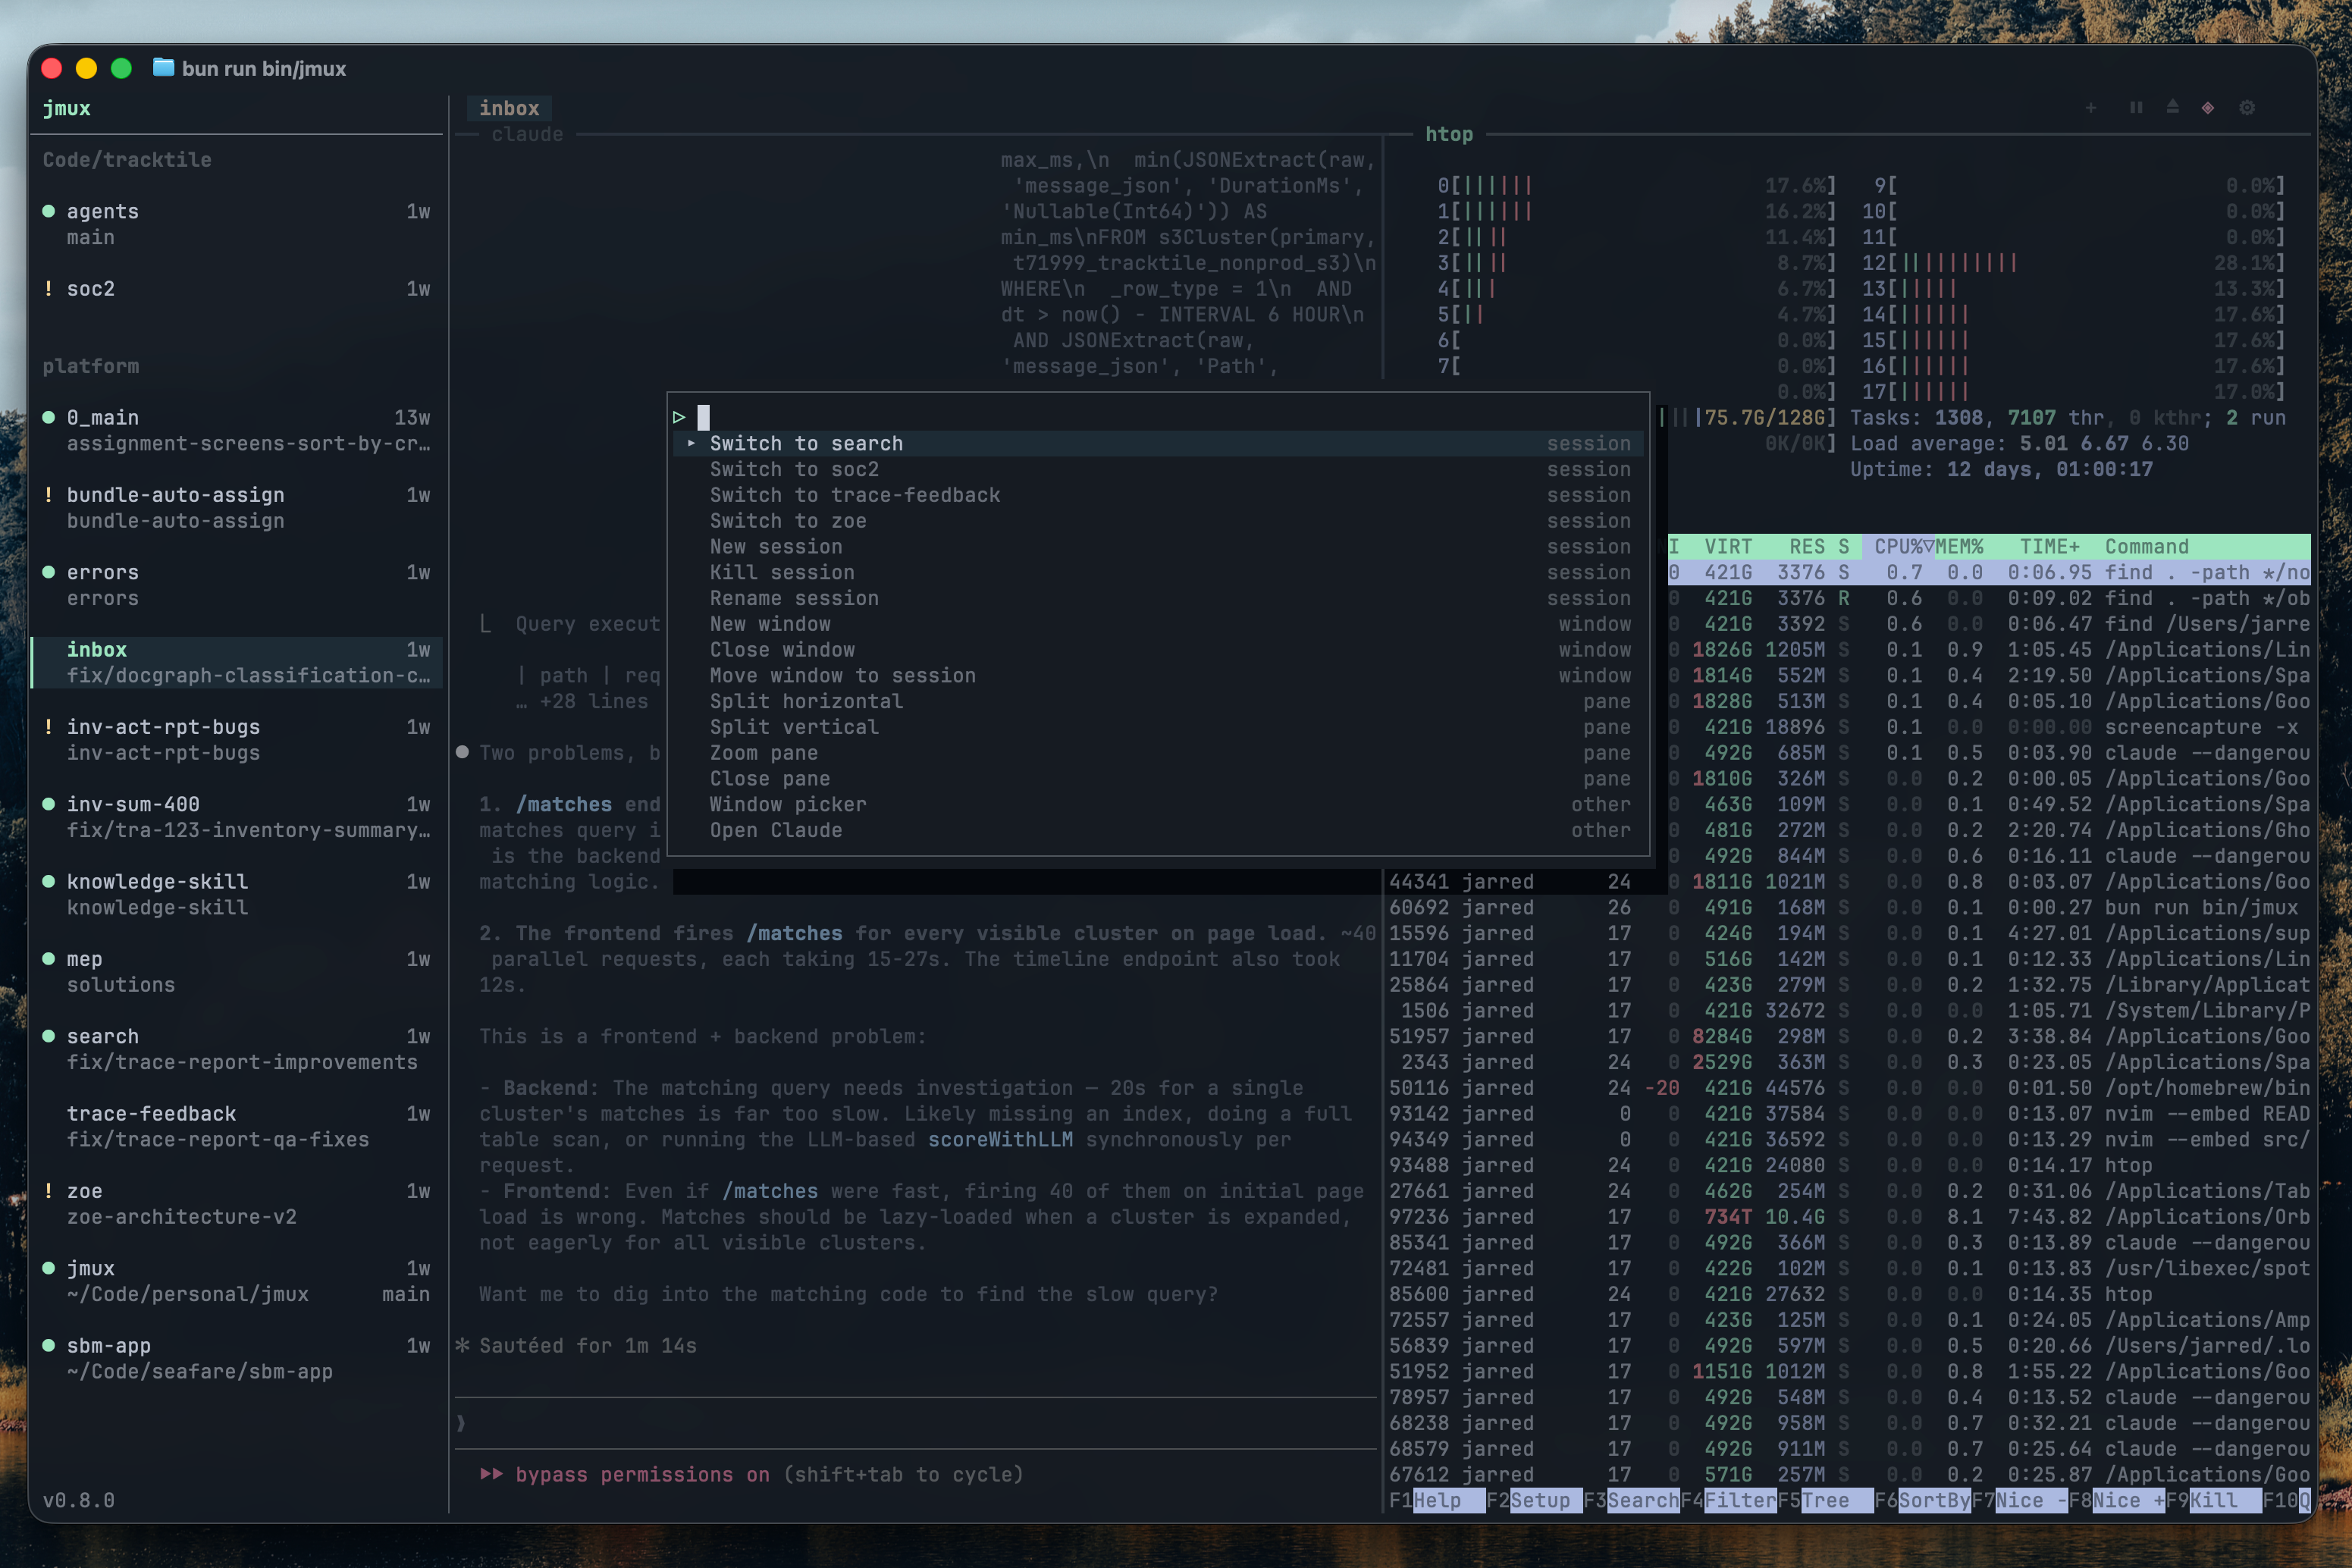Switch to the inbox tab

(510, 108)
